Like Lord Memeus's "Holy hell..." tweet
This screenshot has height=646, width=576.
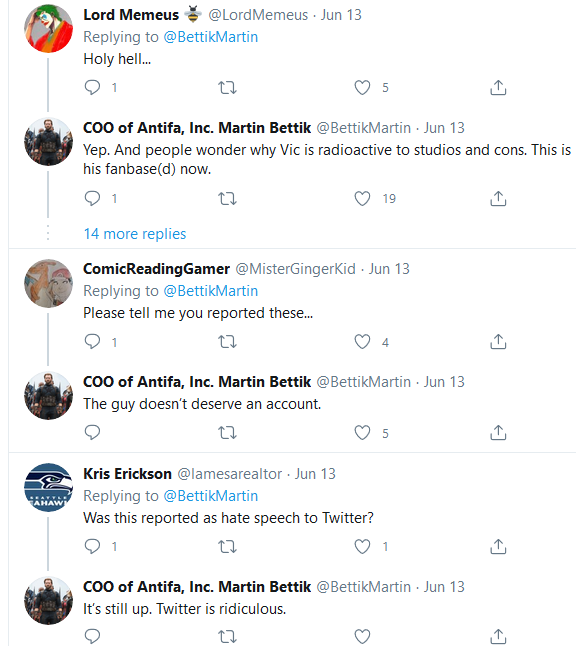click(362, 87)
